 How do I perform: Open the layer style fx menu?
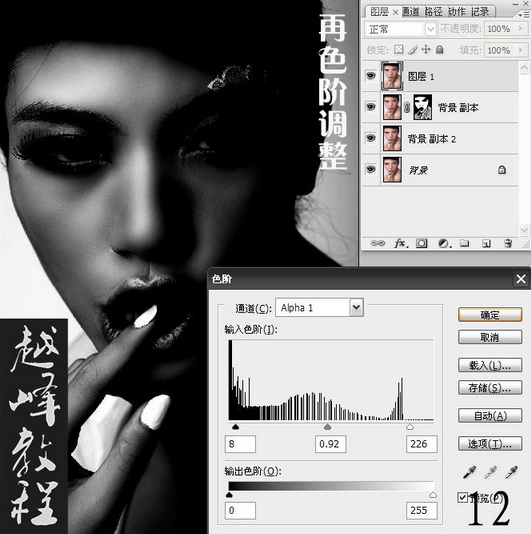[x=401, y=243]
